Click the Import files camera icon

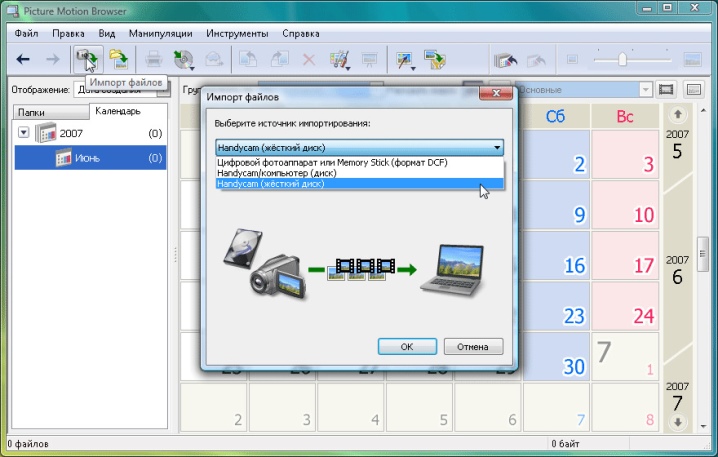[87, 59]
